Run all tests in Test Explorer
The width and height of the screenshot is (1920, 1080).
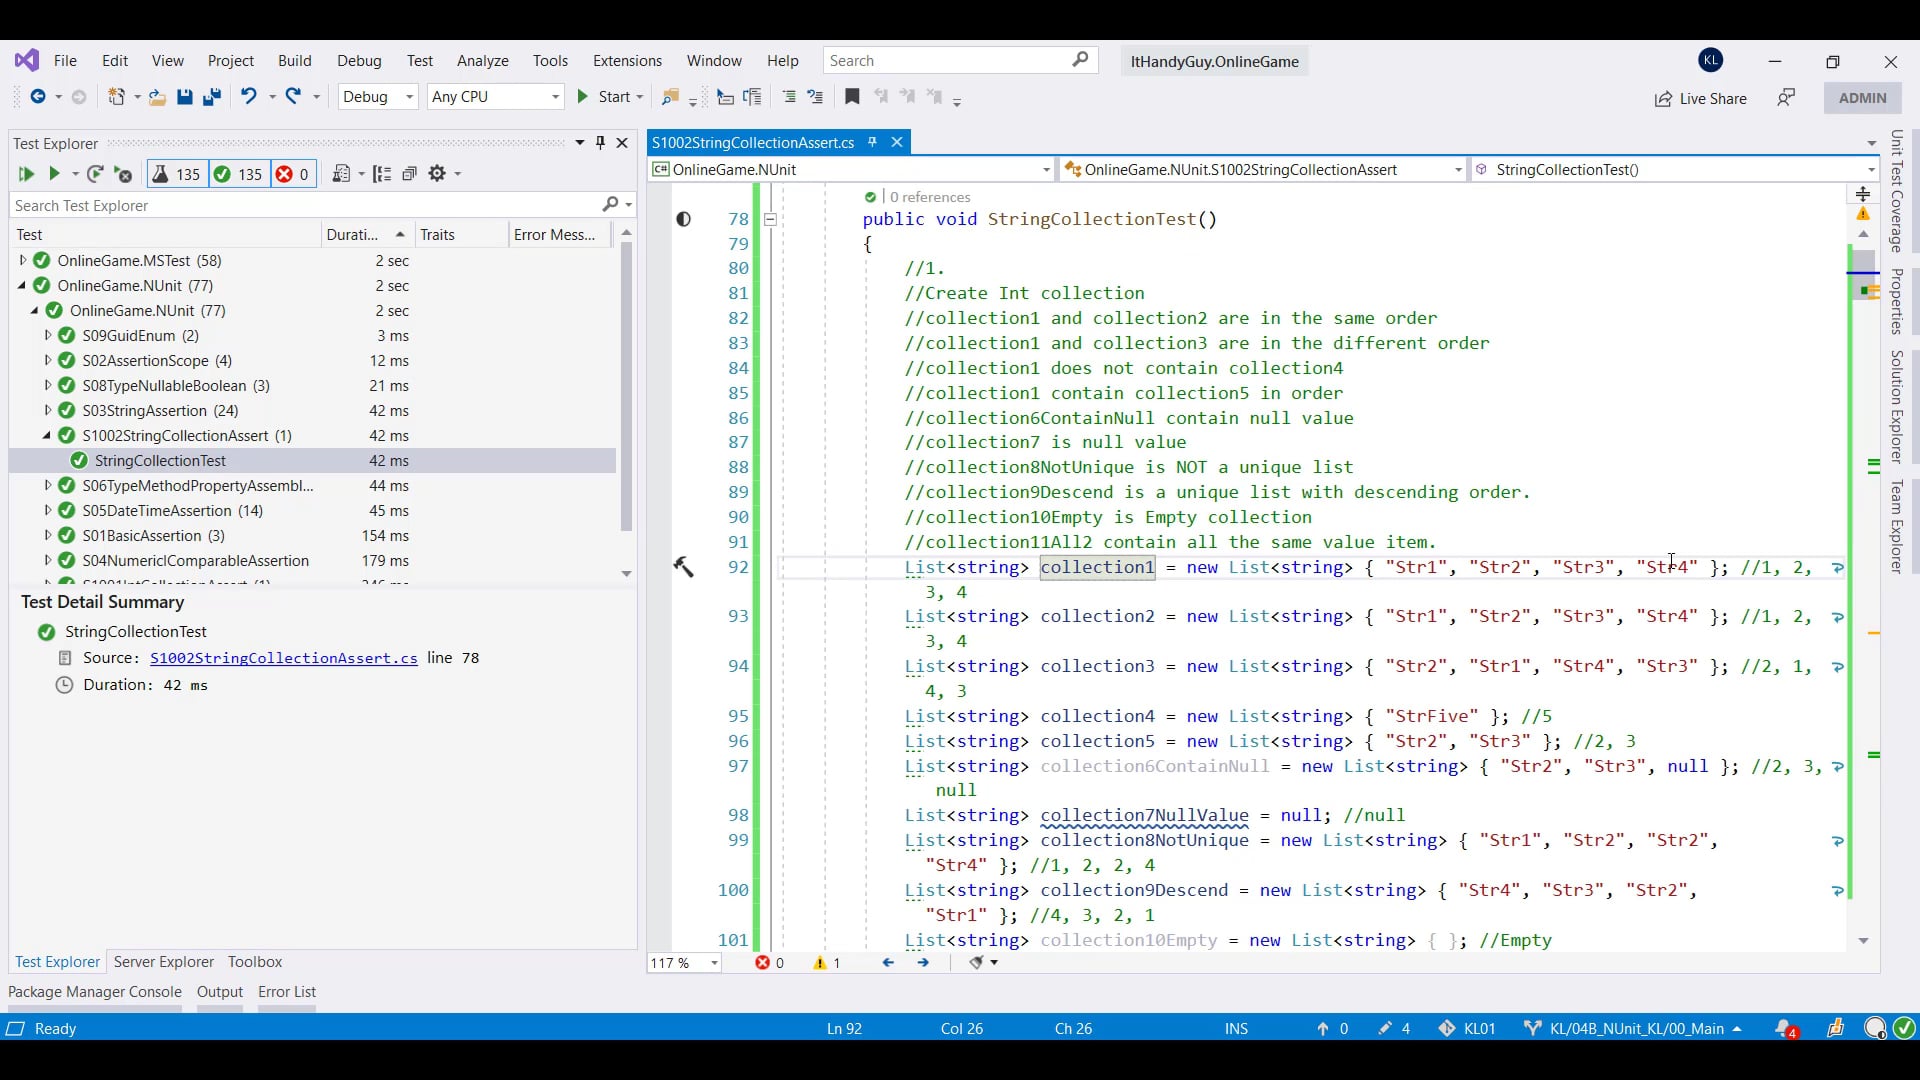point(25,174)
